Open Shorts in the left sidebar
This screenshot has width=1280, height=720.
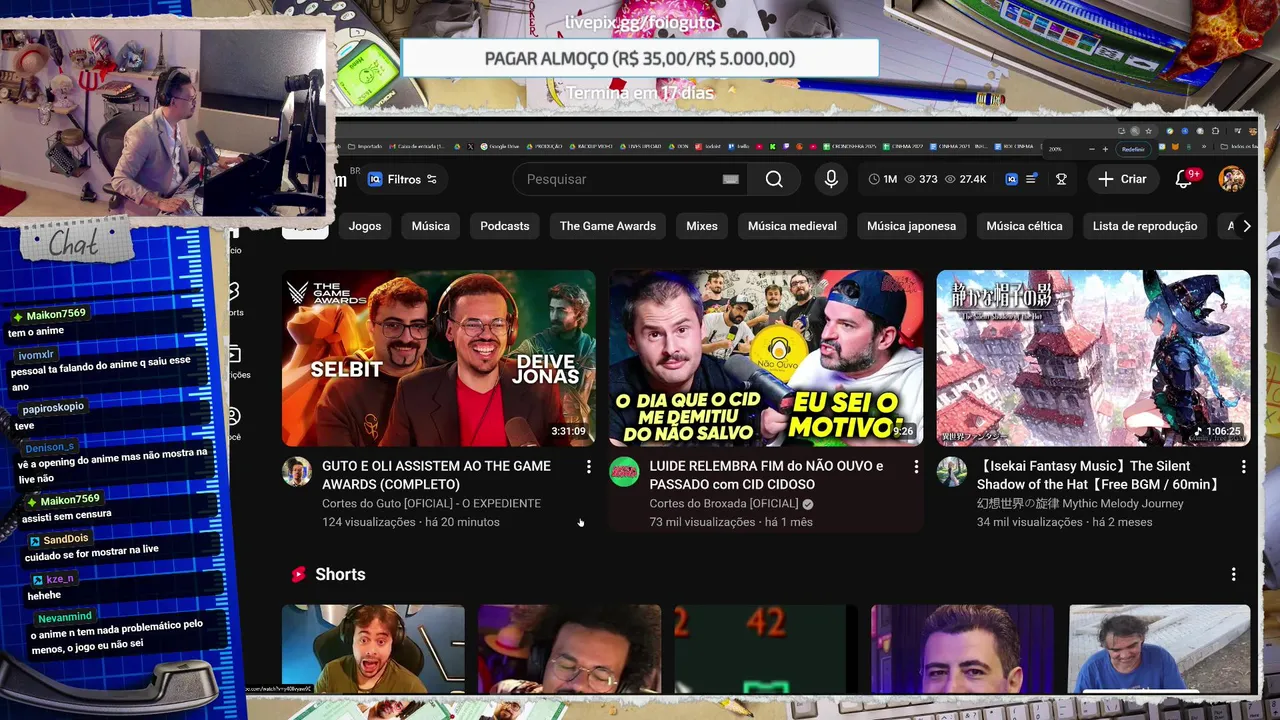pyautogui.click(x=234, y=298)
